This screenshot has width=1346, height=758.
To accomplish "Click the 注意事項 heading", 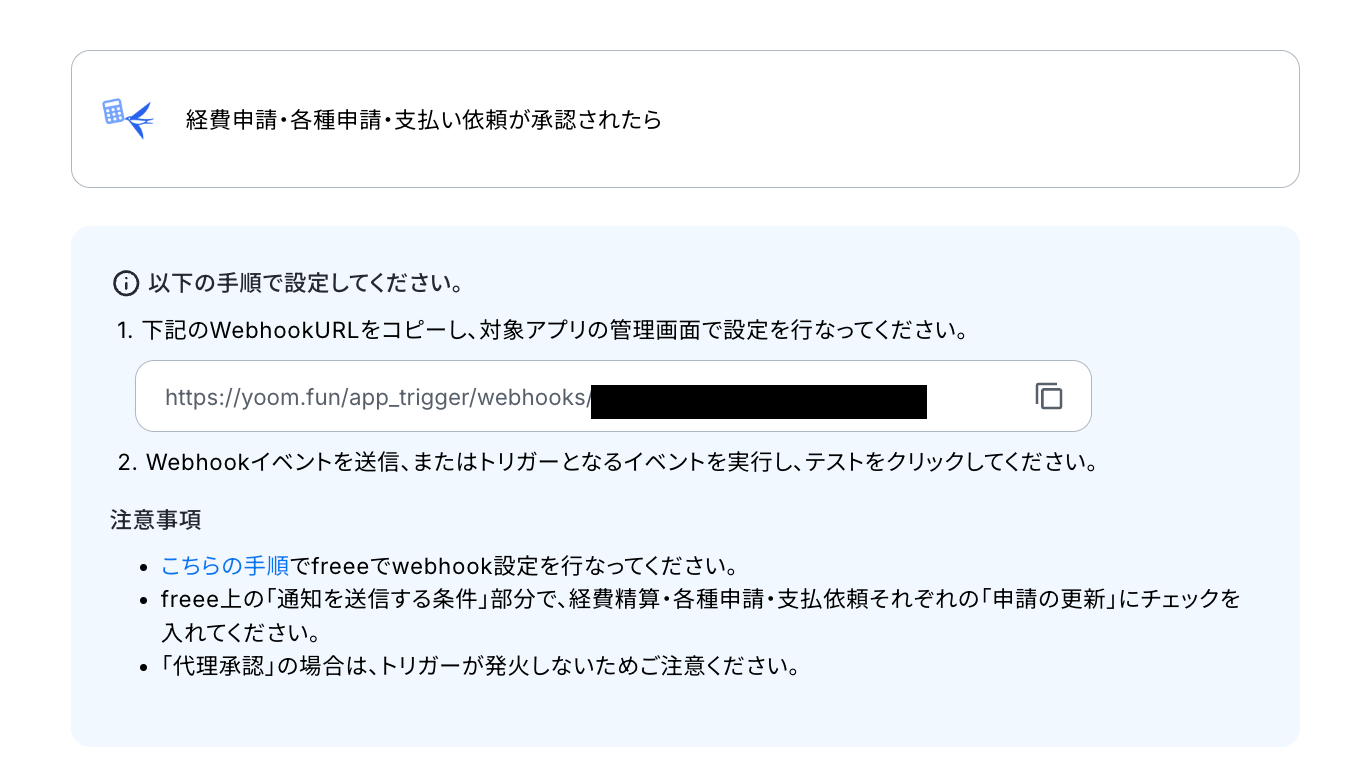I will (x=156, y=520).
